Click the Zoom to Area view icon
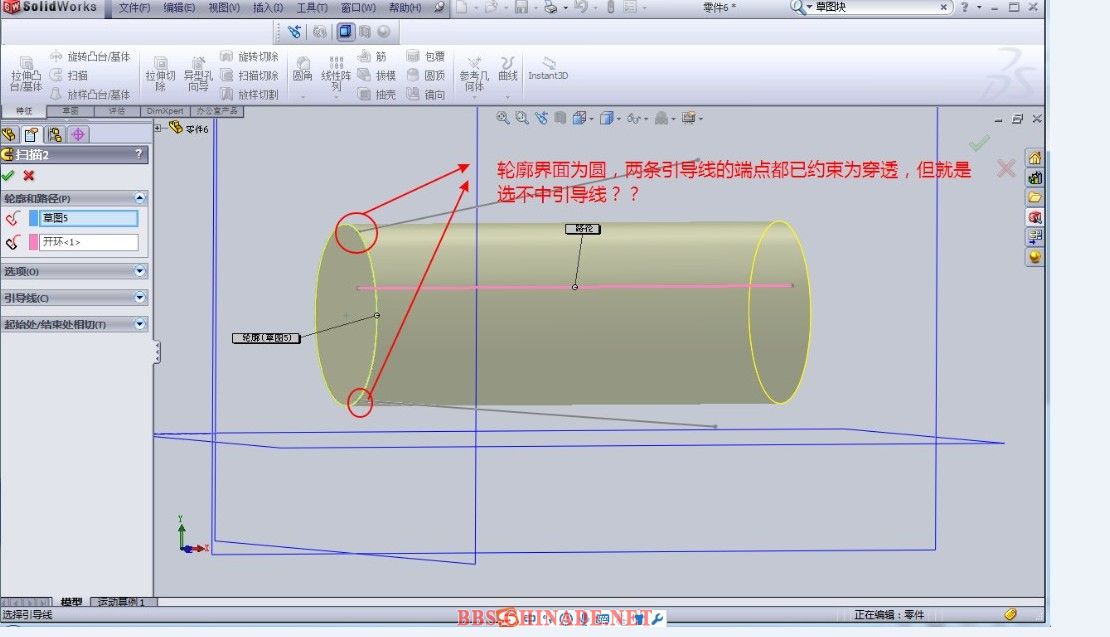The height and width of the screenshot is (637, 1110). point(522,118)
